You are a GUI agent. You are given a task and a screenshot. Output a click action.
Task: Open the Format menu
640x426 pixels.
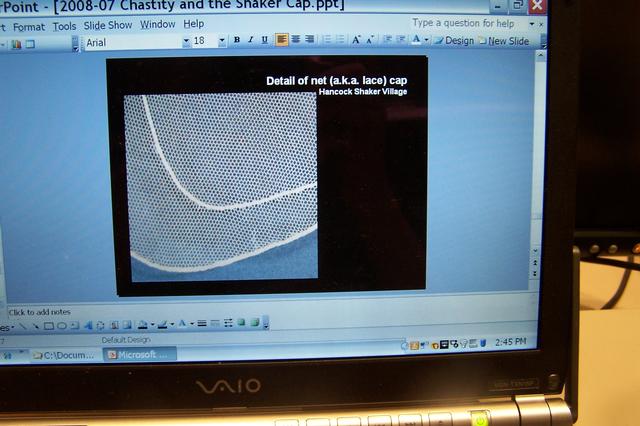coord(29,27)
